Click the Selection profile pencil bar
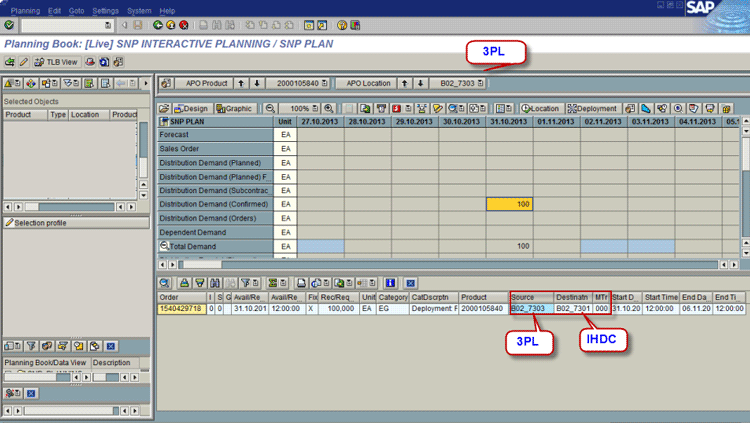This screenshot has height=423, width=750. tap(77, 223)
